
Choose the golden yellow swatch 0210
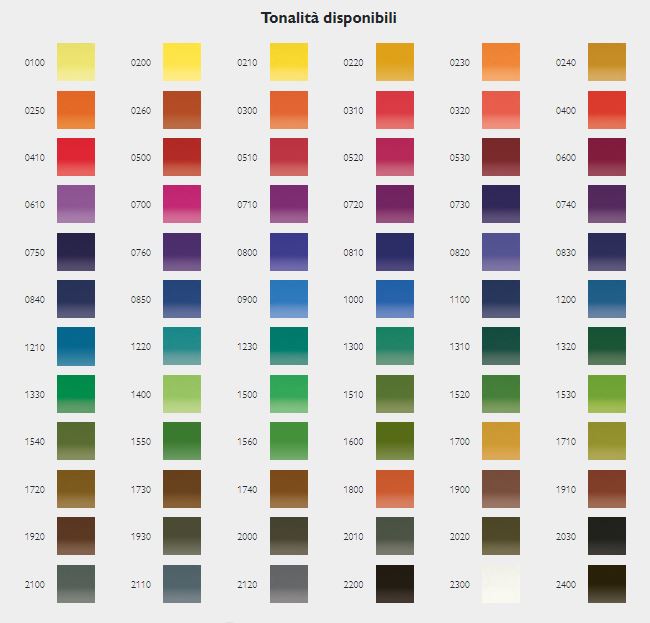(x=289, y=62)
